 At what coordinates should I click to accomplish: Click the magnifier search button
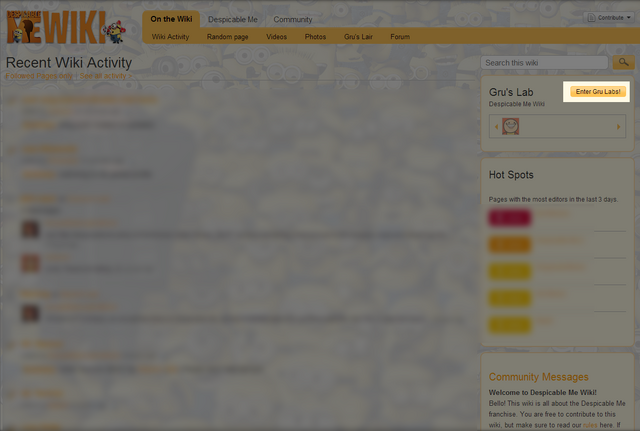point(623,62)
